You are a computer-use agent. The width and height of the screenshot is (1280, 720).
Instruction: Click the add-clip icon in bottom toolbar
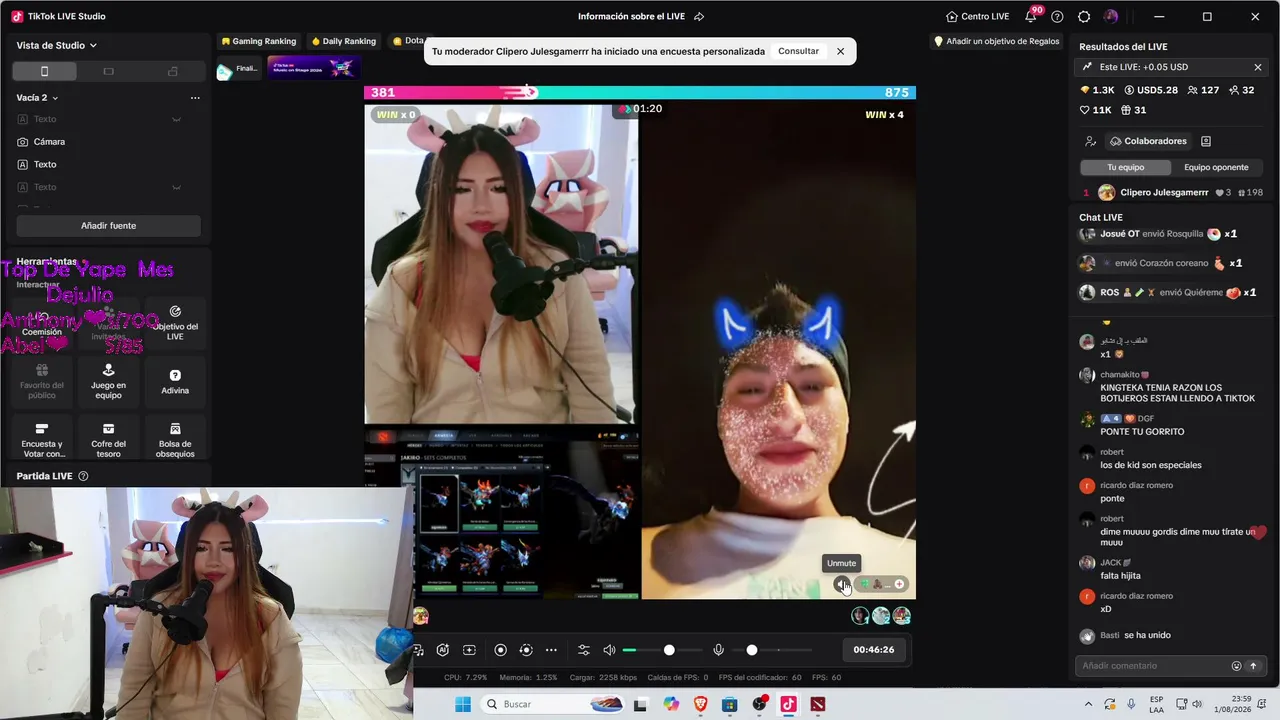coord(469,650)
